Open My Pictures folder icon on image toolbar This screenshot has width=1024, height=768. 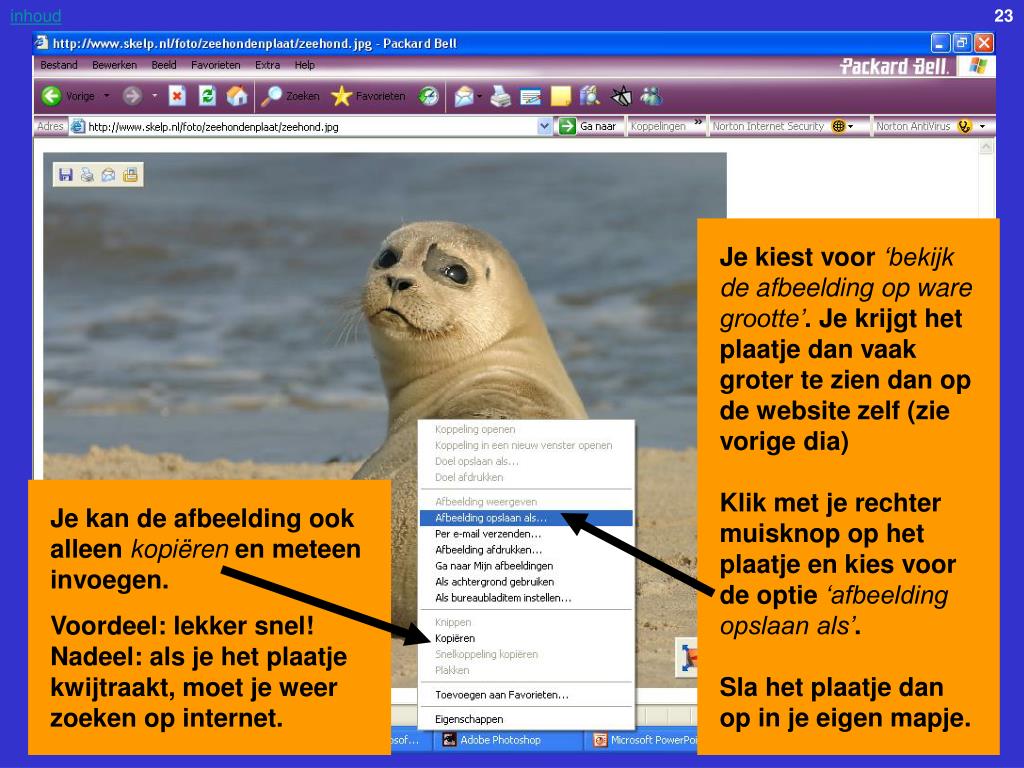[130, 174]
